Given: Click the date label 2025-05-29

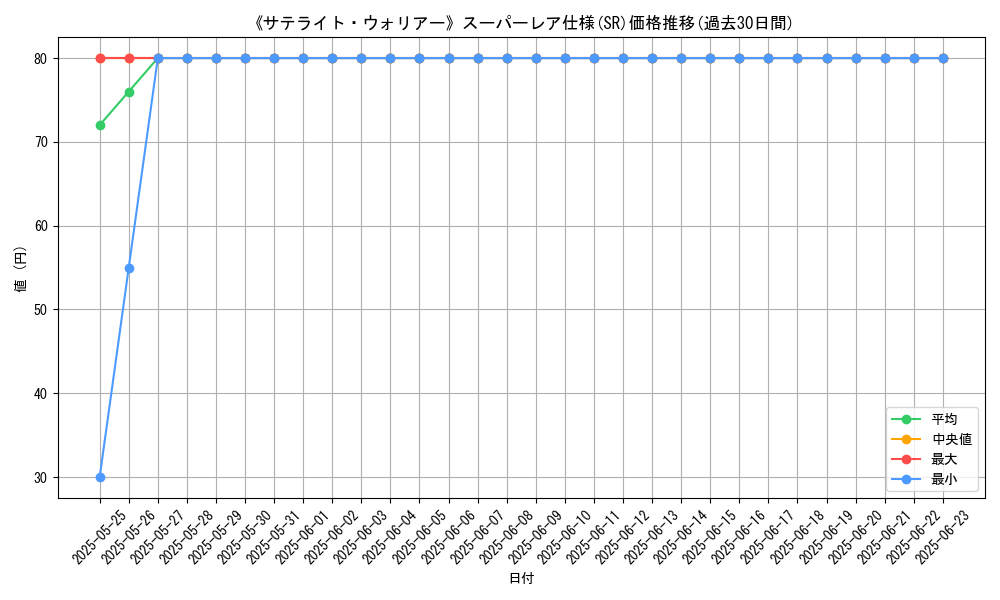Looking at the screenshot, I should pyautogui.click(x=215, y=538).
